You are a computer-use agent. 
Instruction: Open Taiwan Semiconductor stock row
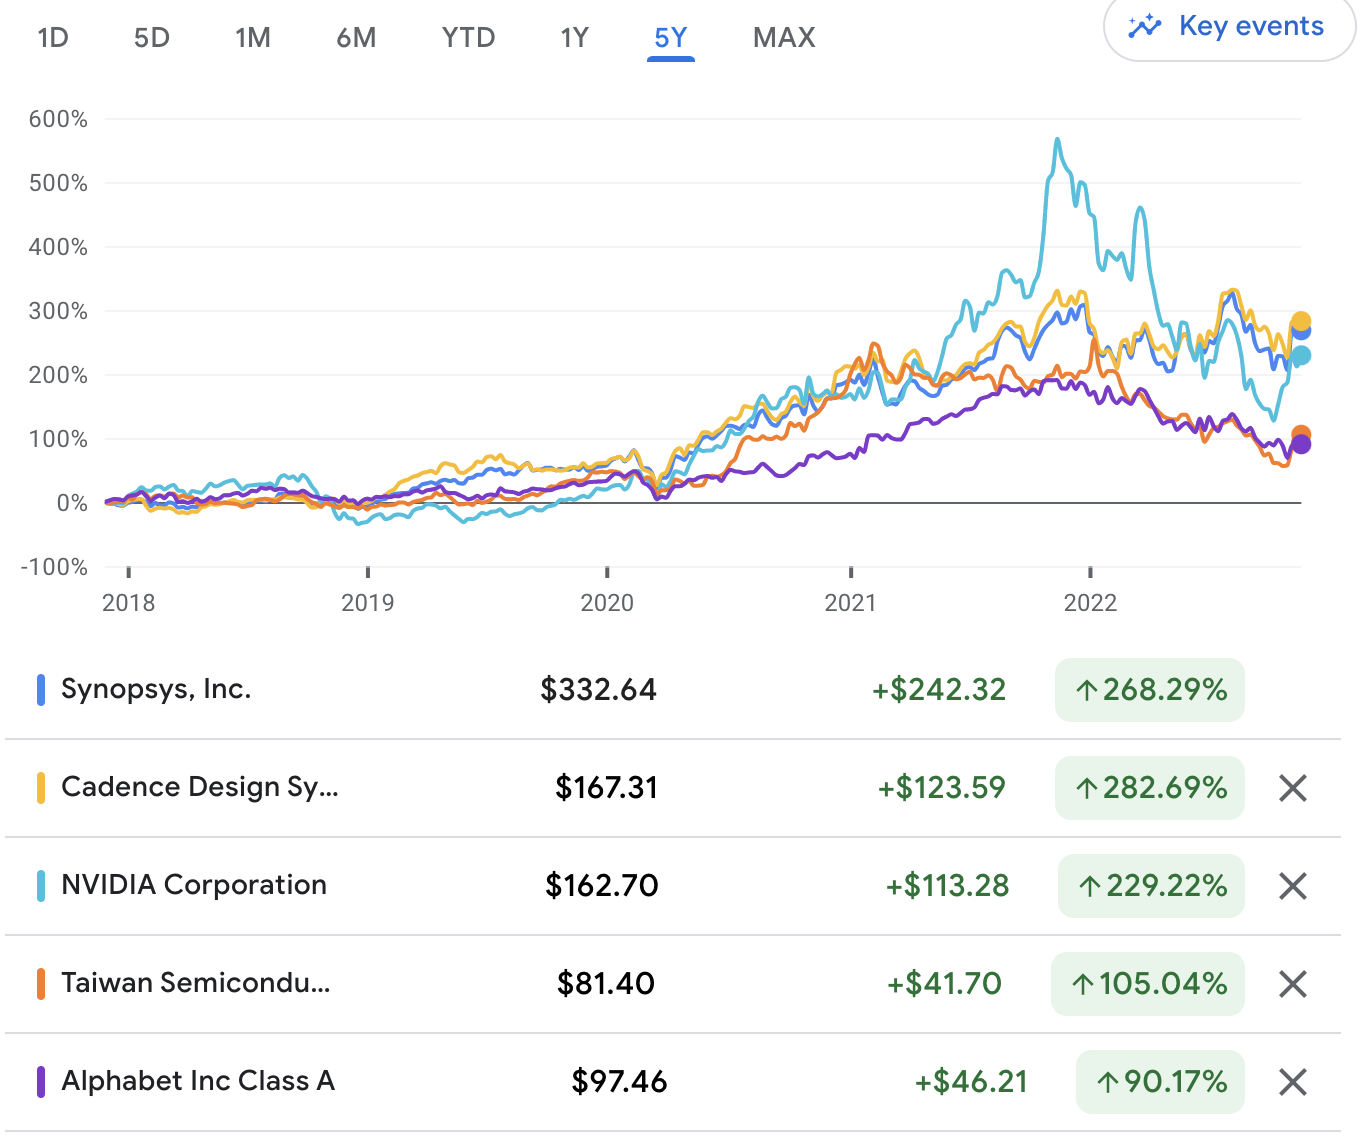pos(672,984)
